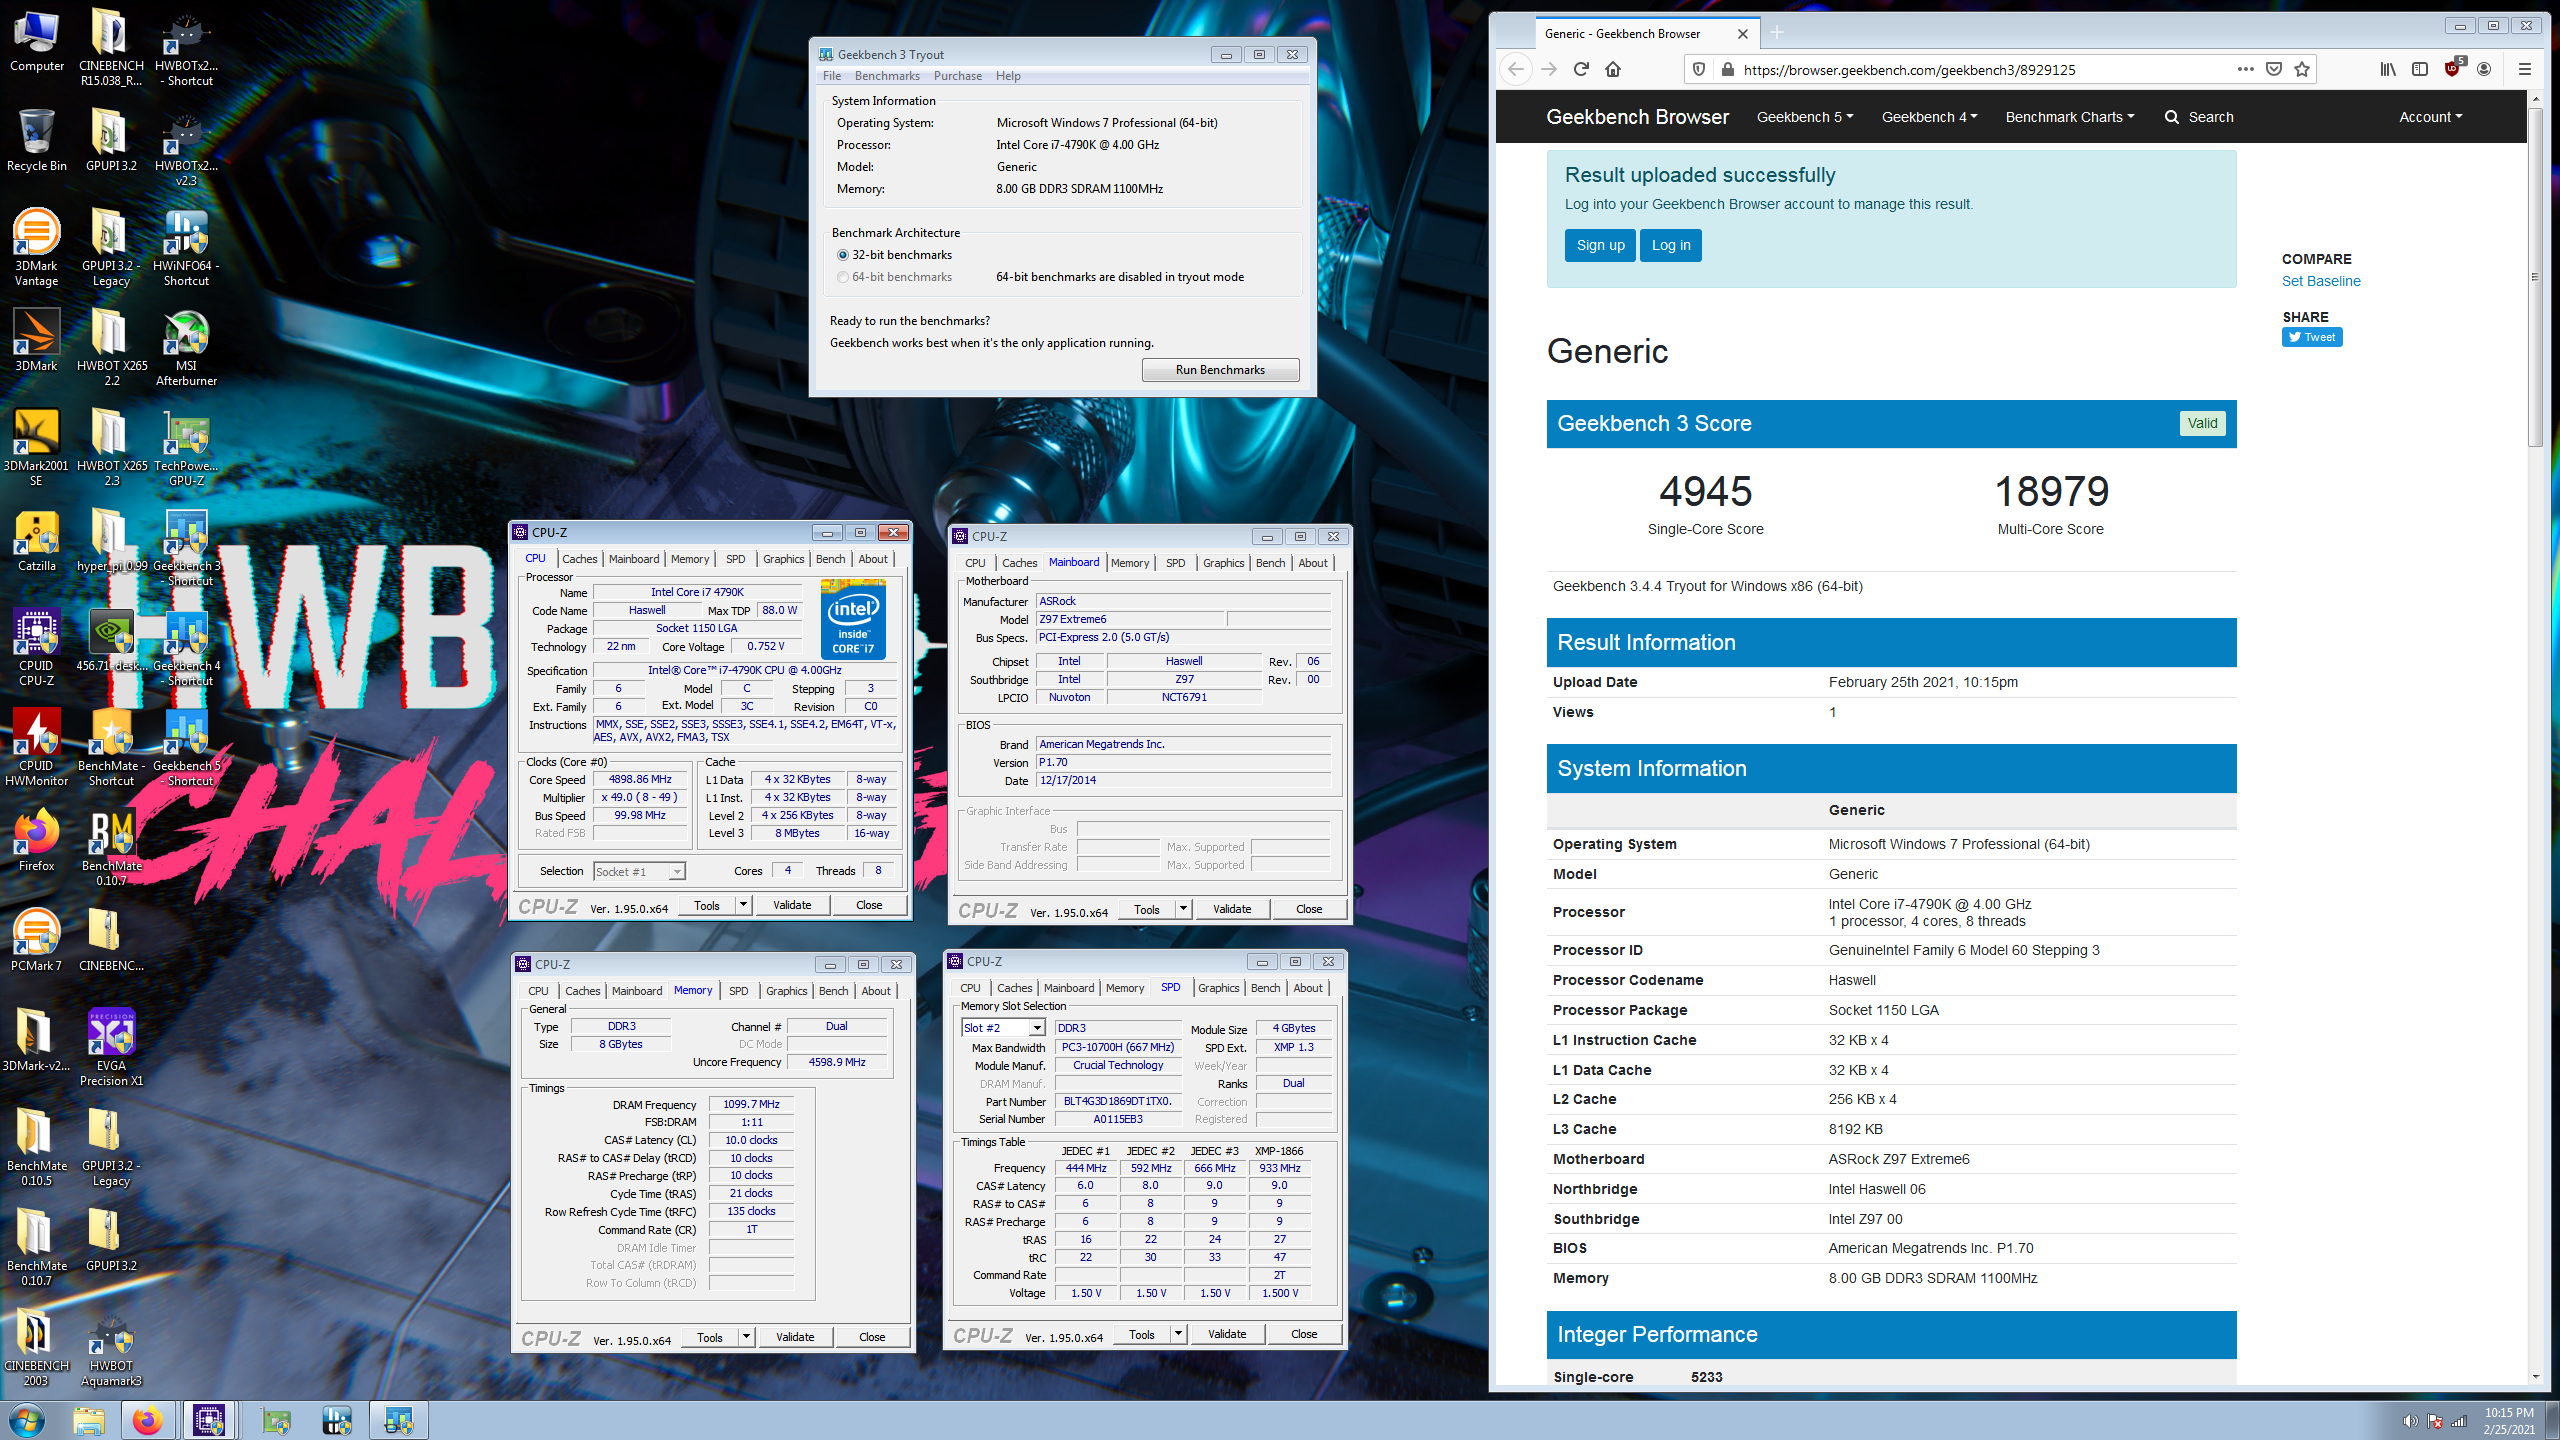The image size is (2560, 1440).
Task: Open a new Firefox tab with plus
Action: 1777,33
